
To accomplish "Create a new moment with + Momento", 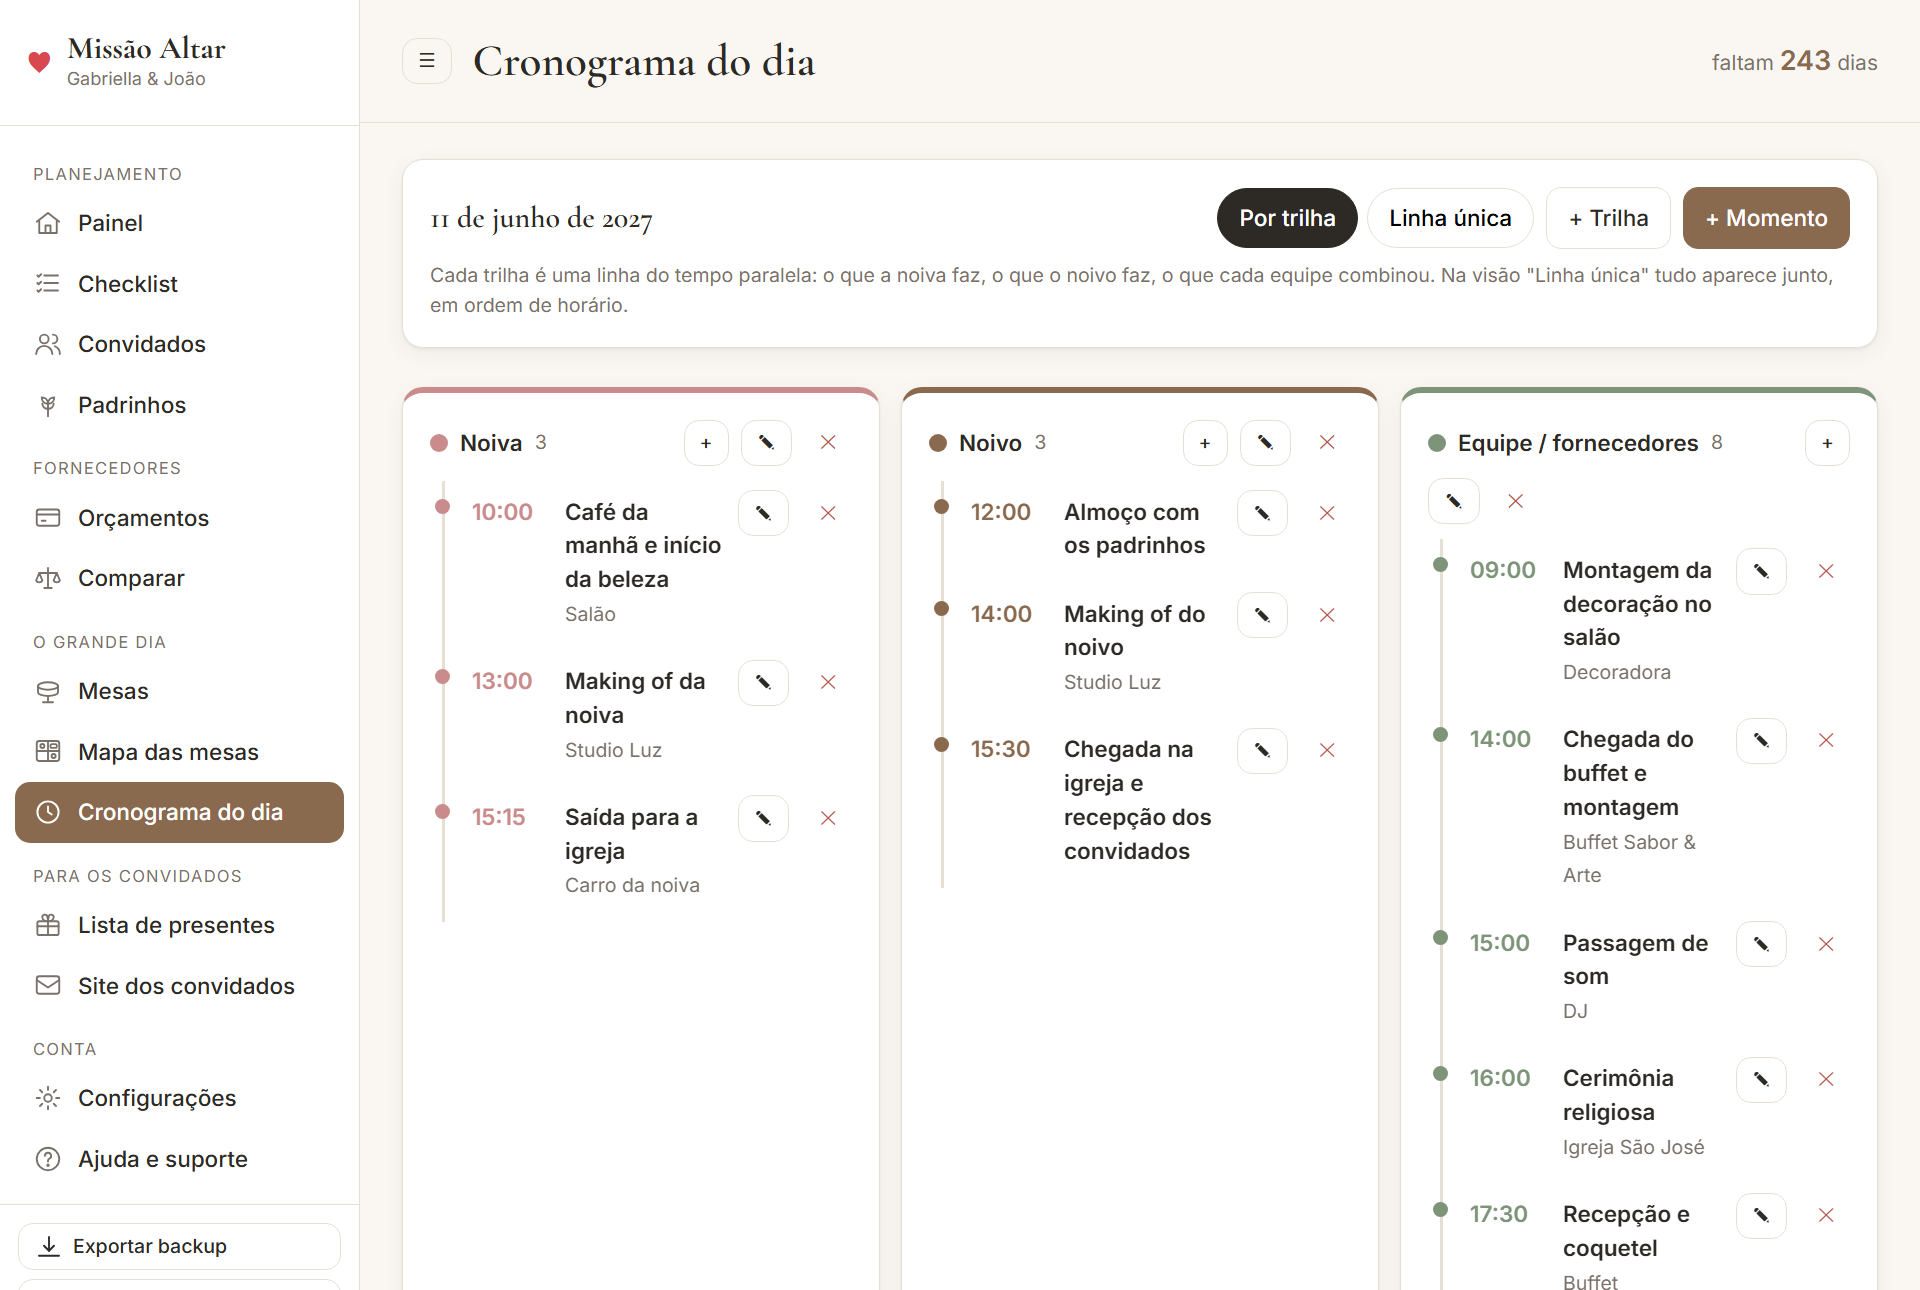I will (x=1766, y=218).
